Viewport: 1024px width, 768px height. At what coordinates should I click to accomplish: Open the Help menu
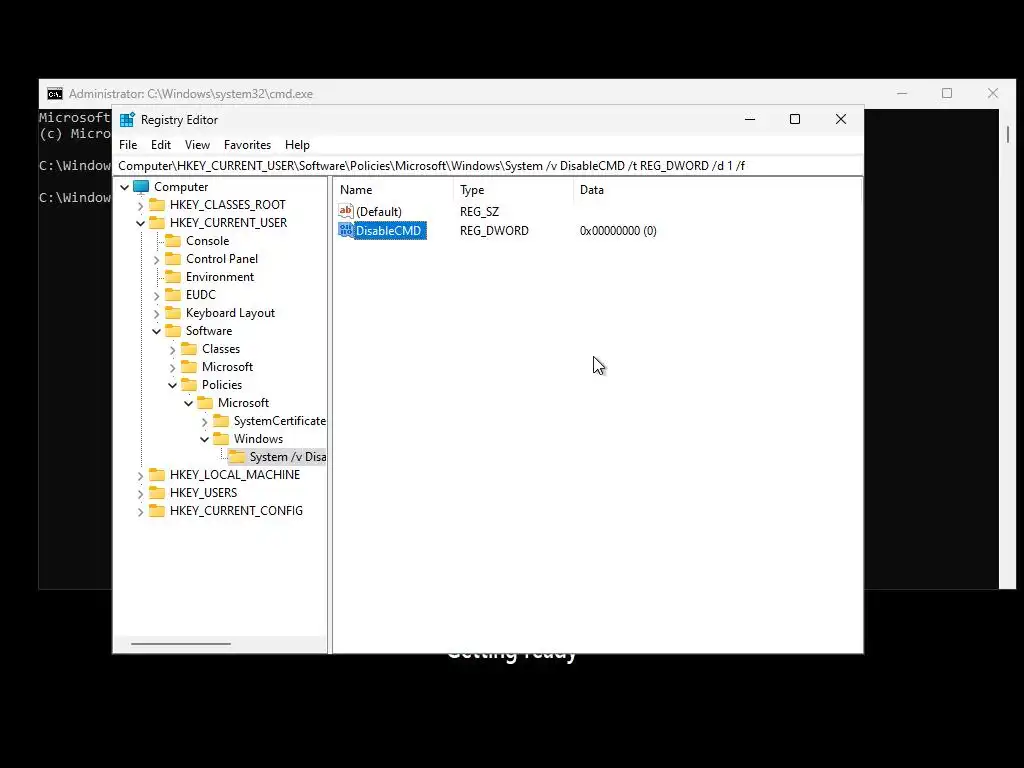click(x=297, y=145)
